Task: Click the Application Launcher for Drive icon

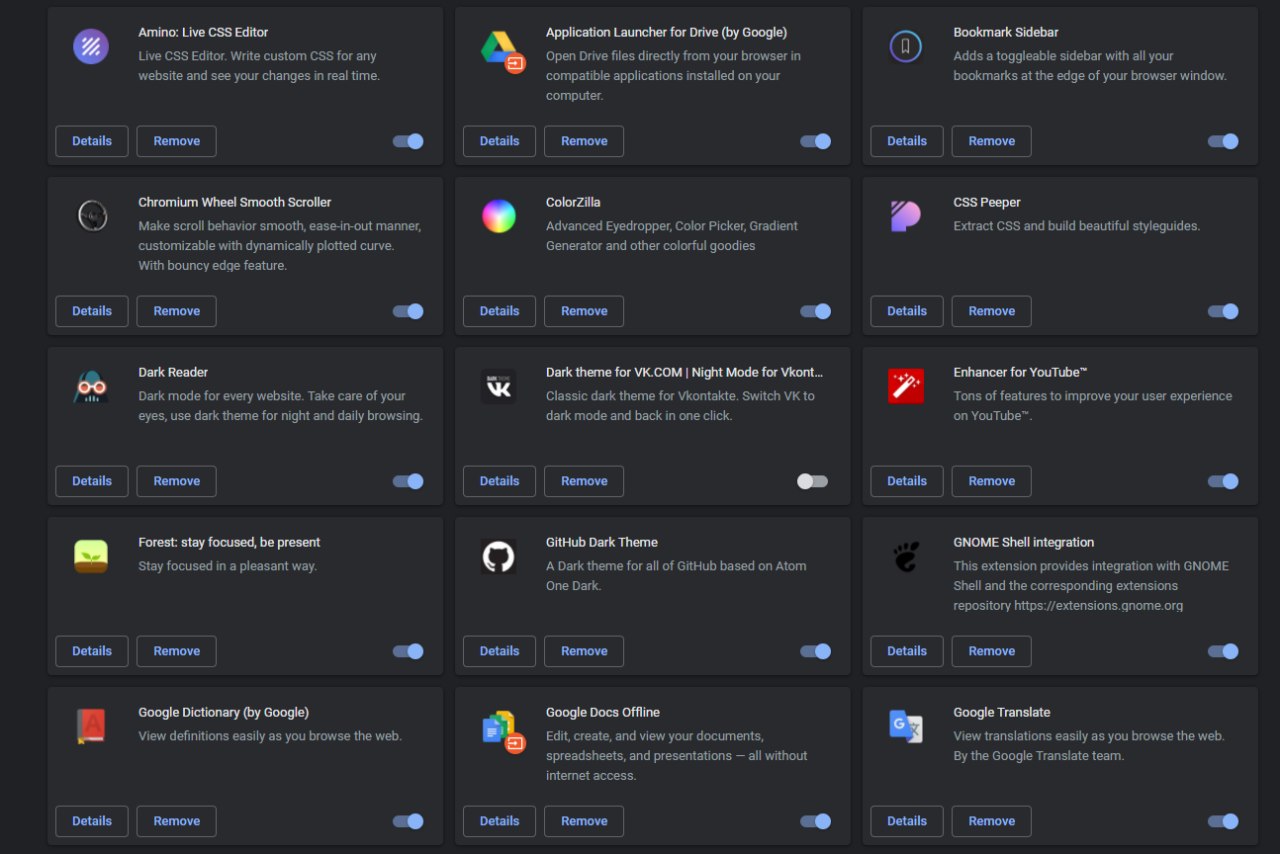Action: (502, 51)
